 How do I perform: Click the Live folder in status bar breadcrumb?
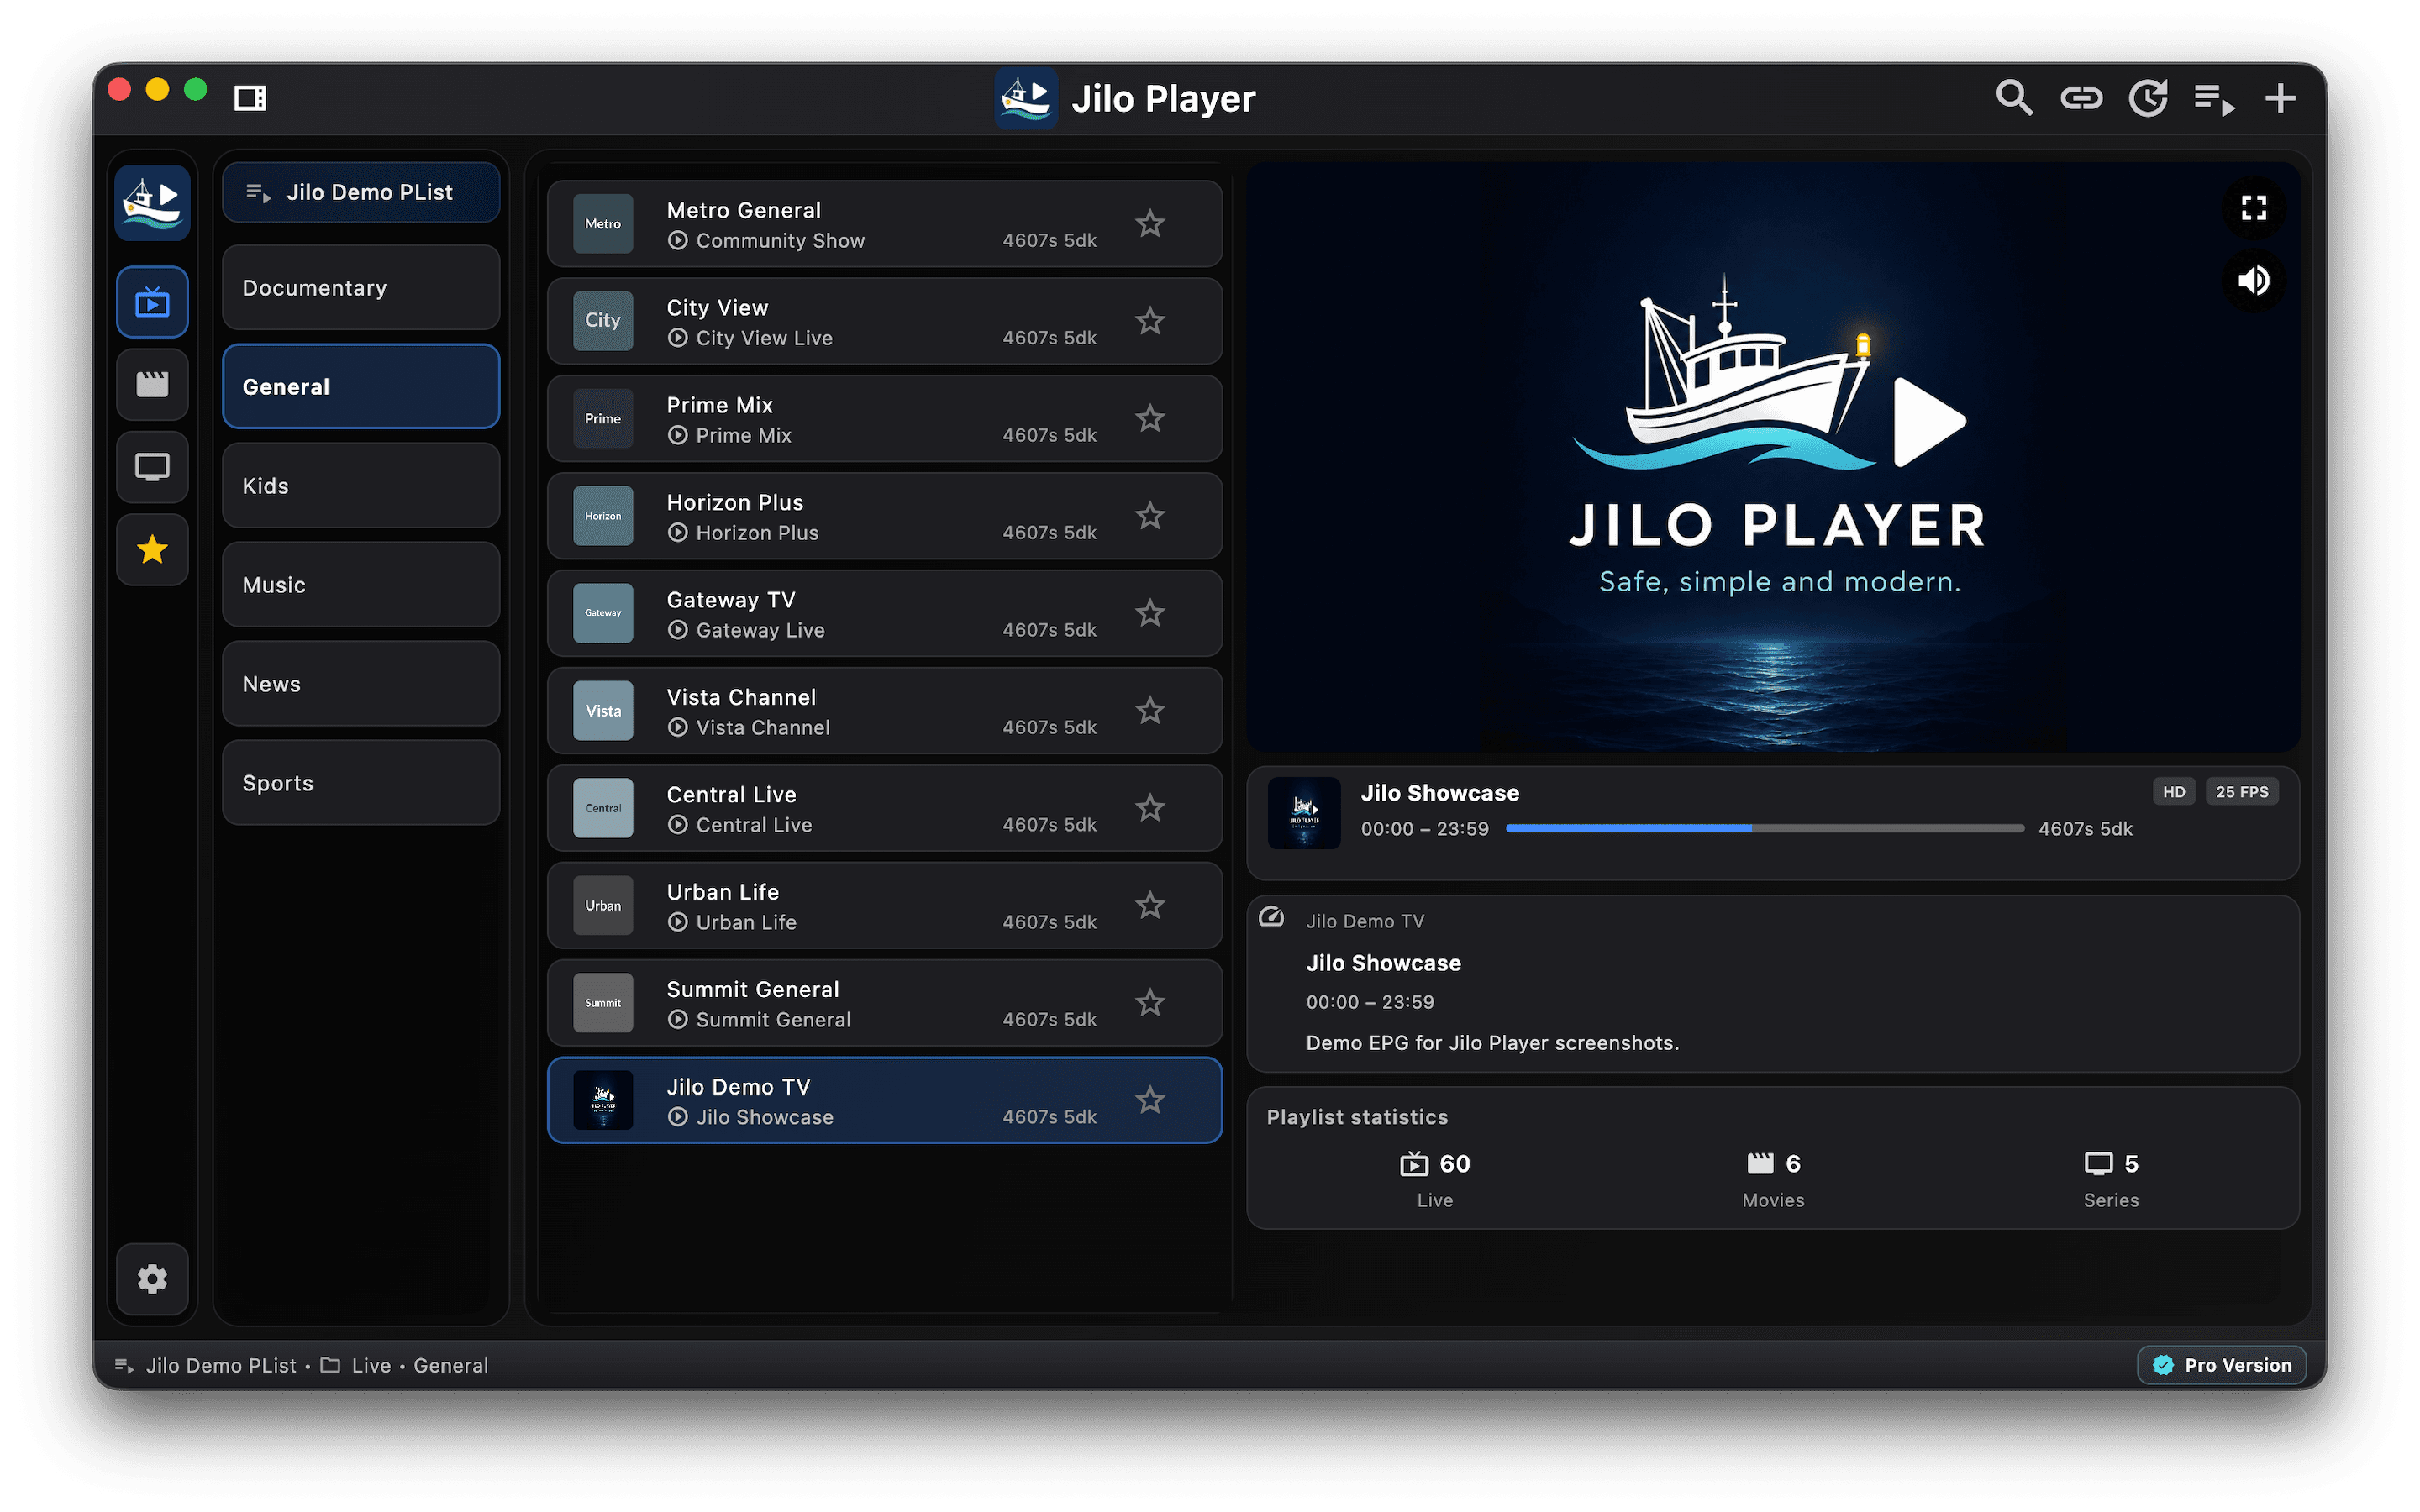coord(356,1365)
